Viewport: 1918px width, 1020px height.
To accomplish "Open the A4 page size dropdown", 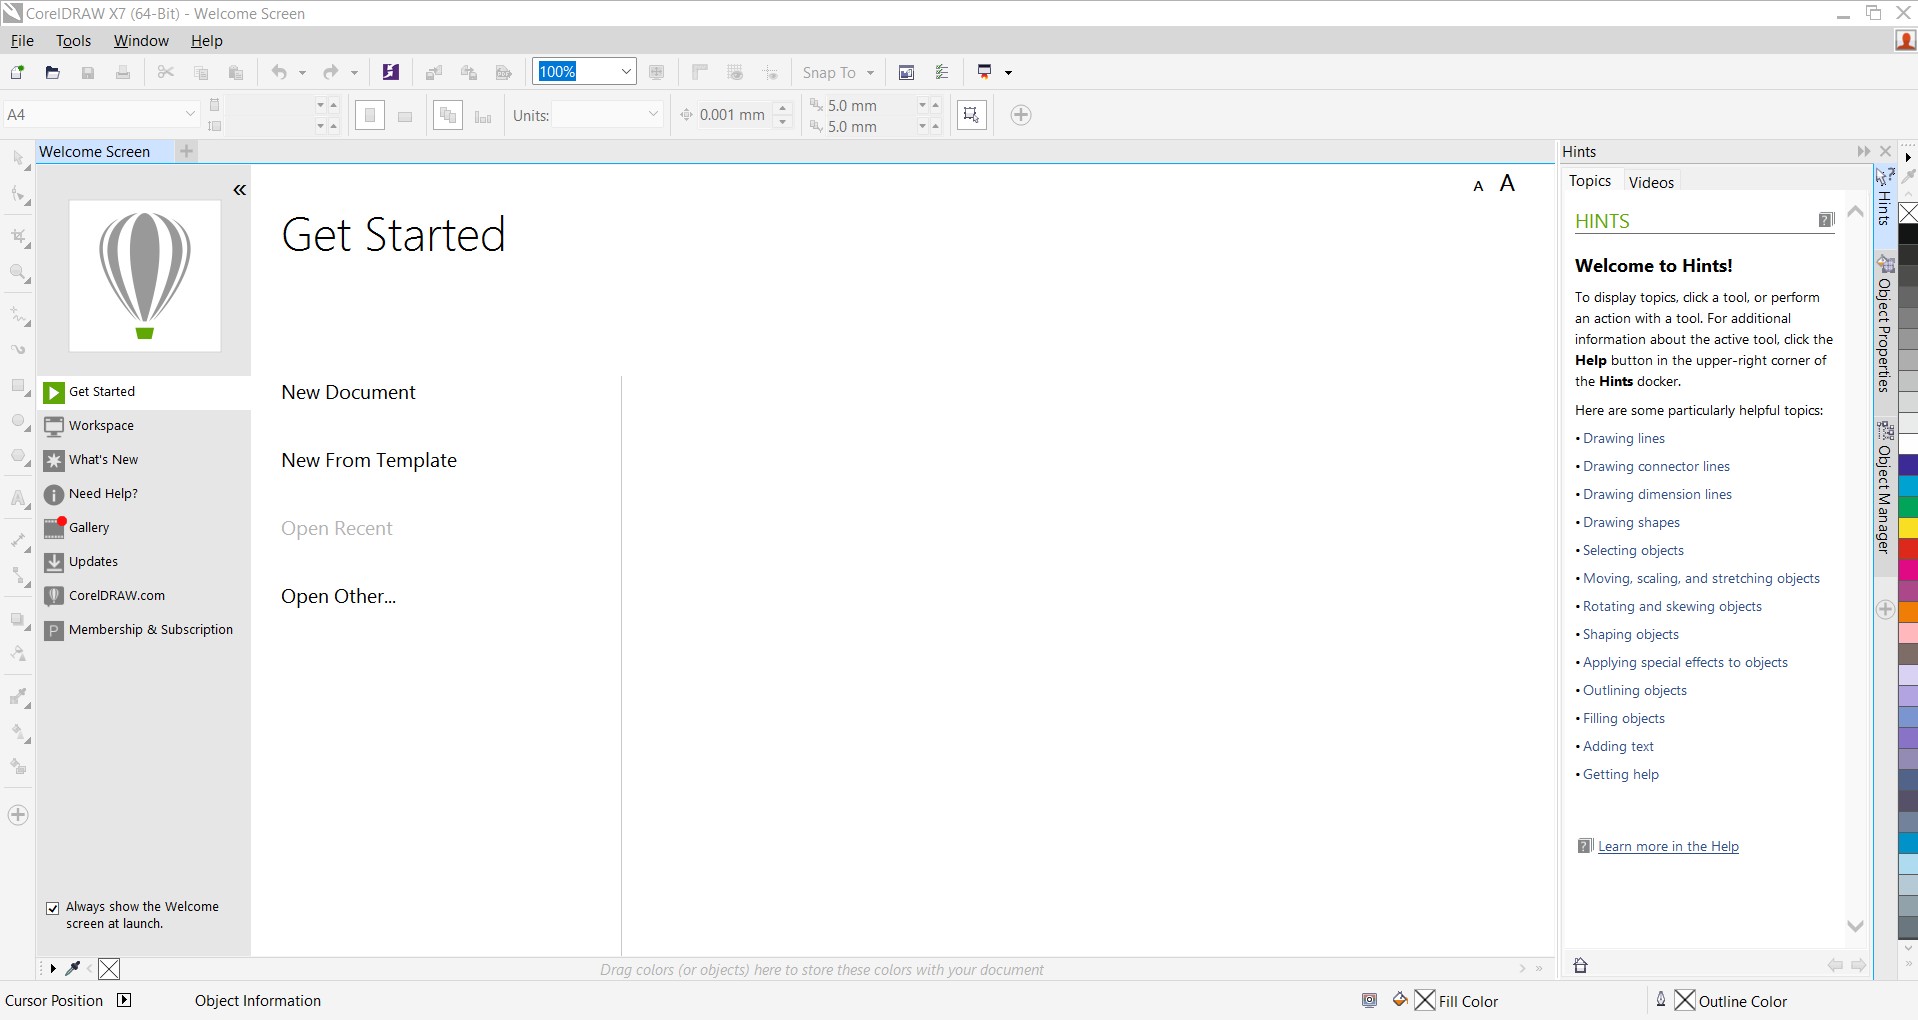I will 190,114.
